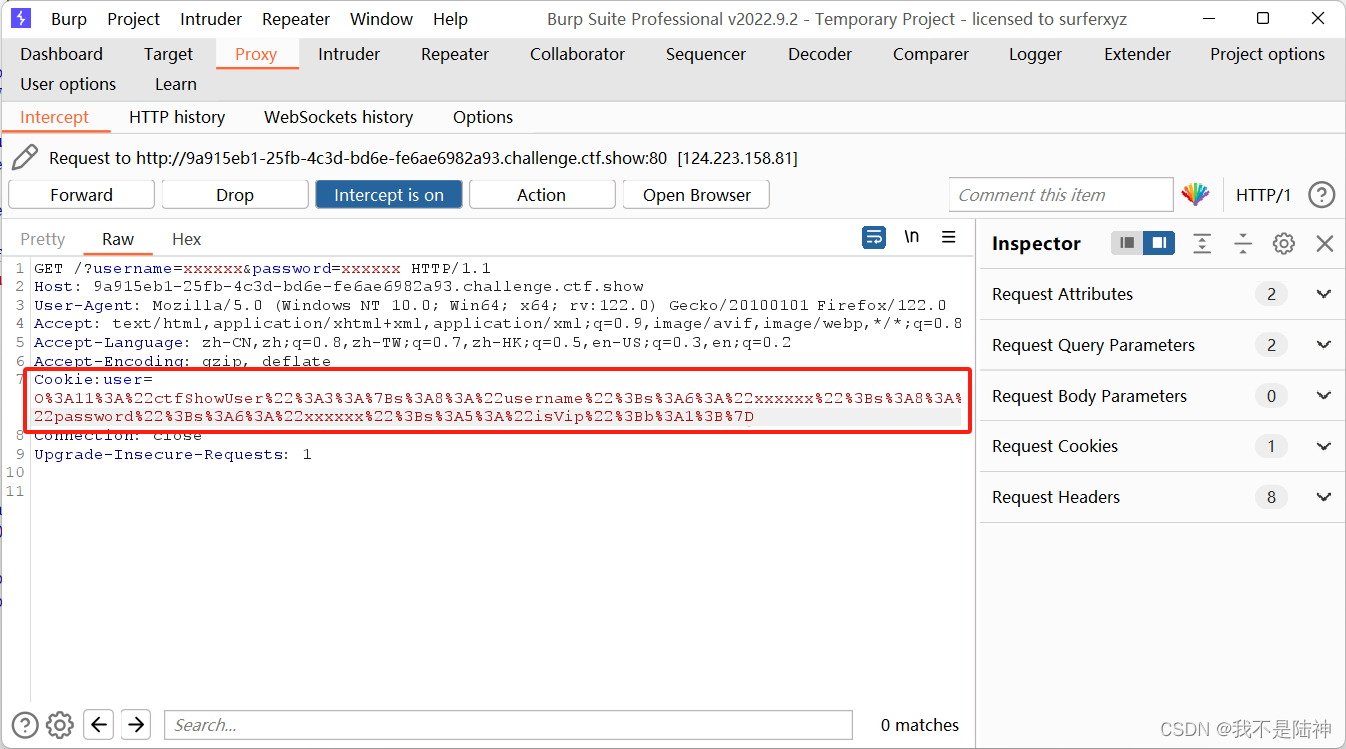Click the Upgrade-Insecure-Requests header line

pyautogui.click(x=172, y=455)
